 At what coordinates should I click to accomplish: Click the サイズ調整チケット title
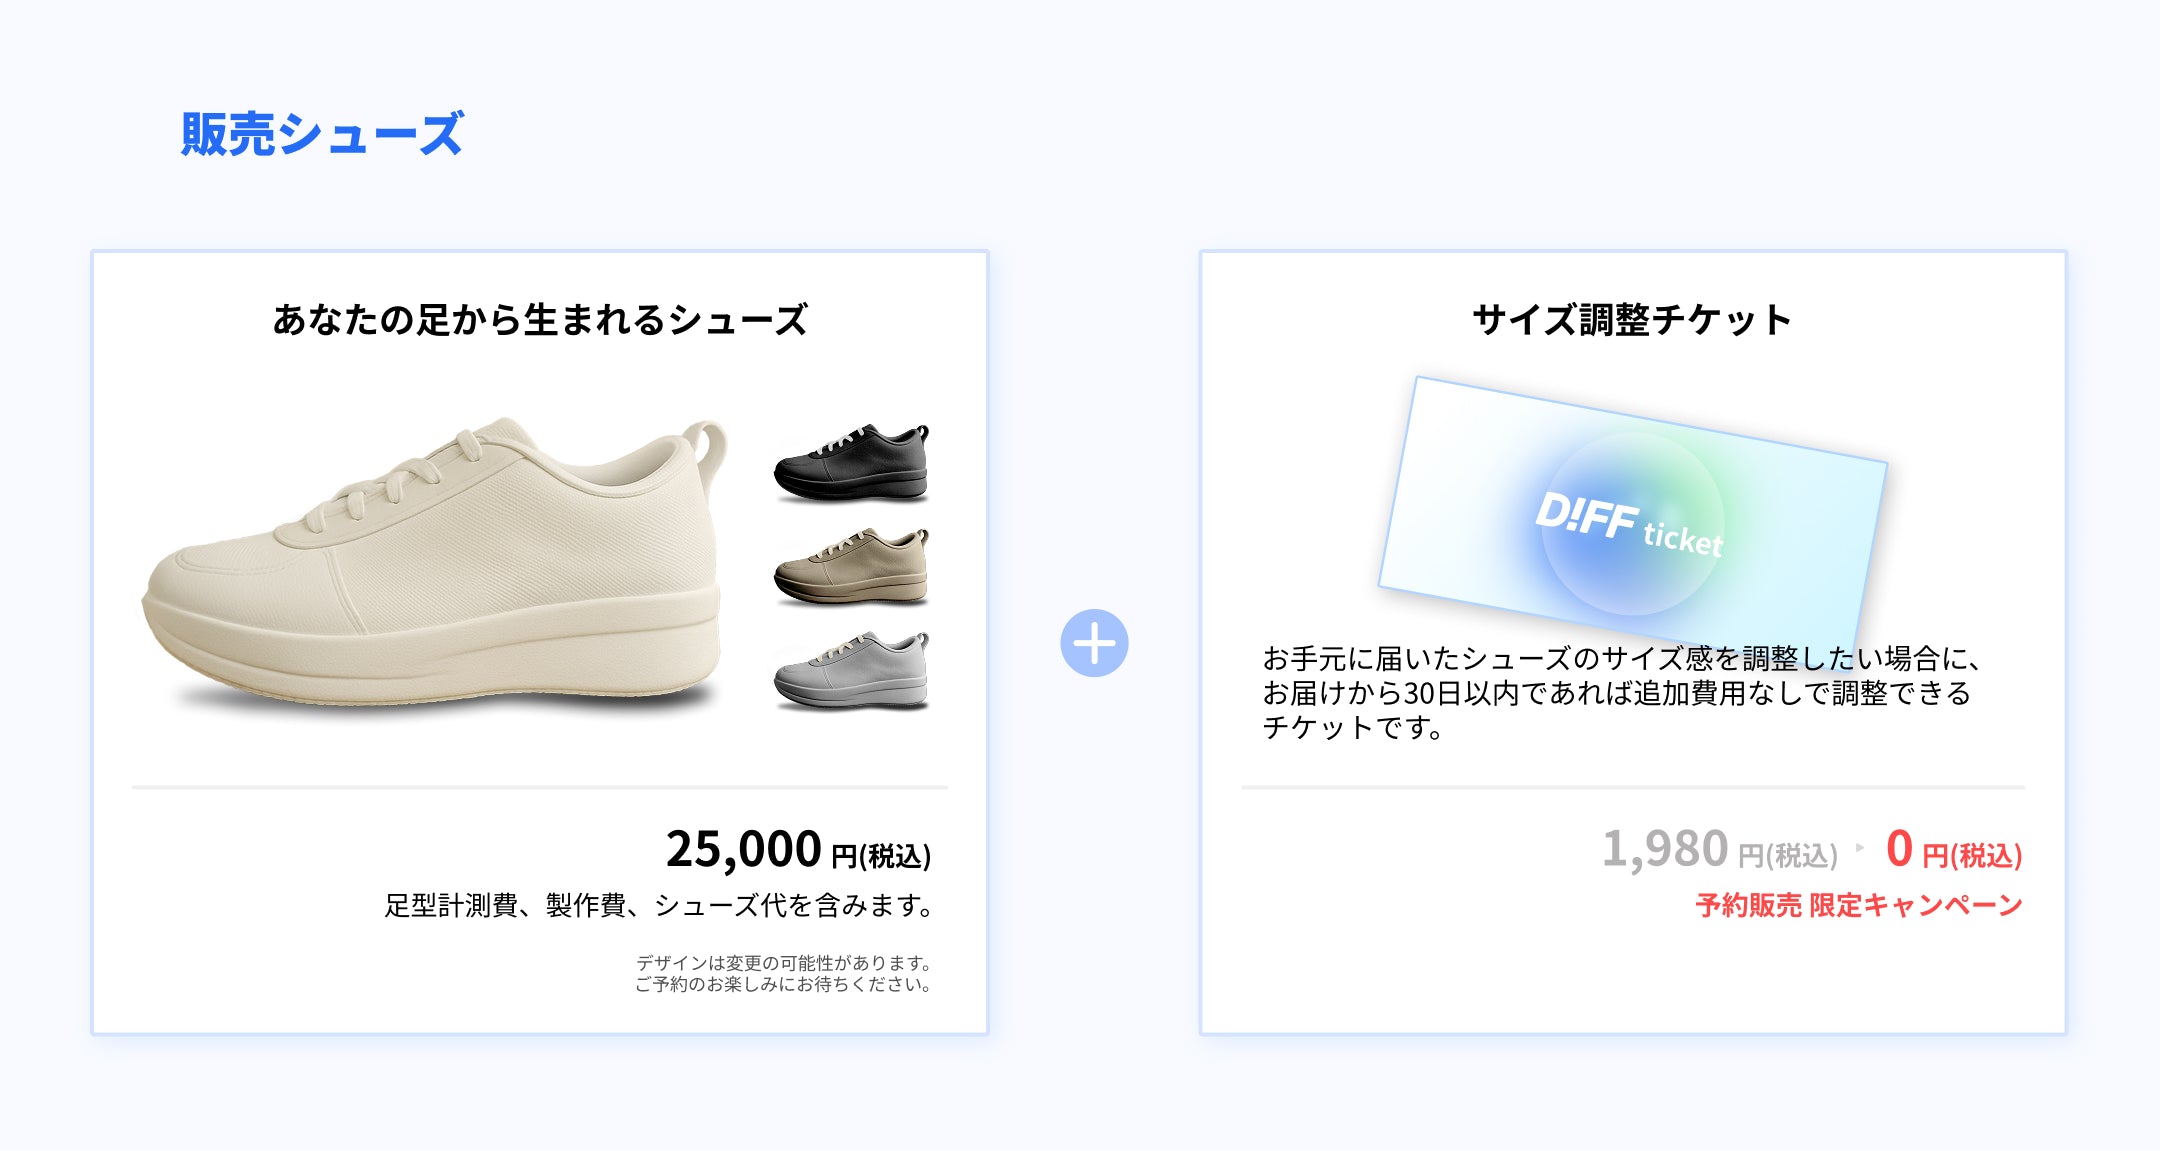(1632, 320)
